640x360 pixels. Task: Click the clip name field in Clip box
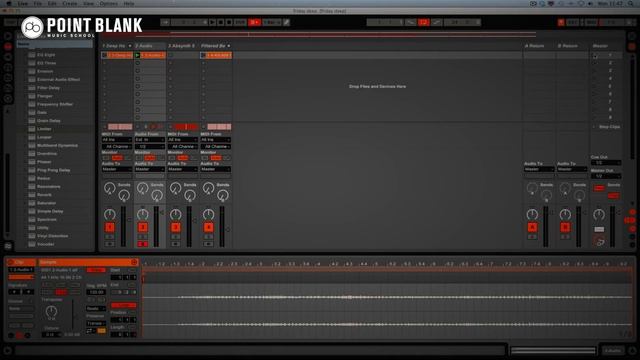(21, 270)
